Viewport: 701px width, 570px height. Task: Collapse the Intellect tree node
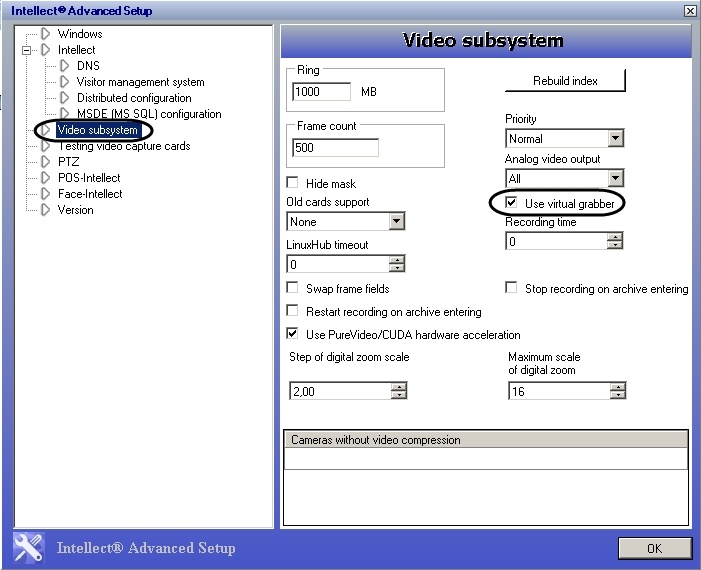pos(26,50)
